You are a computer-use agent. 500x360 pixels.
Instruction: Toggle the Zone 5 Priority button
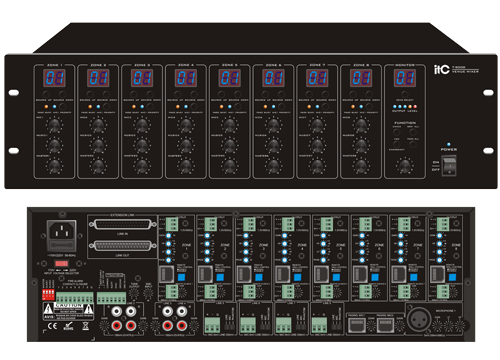coord(238,107)
